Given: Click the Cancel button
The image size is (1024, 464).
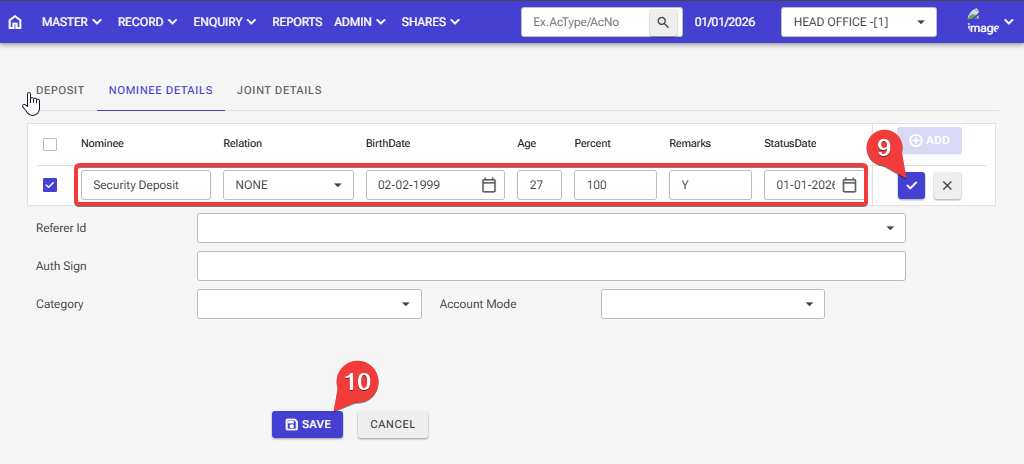Looking at the screenshot, I should [x=393, y=424].
